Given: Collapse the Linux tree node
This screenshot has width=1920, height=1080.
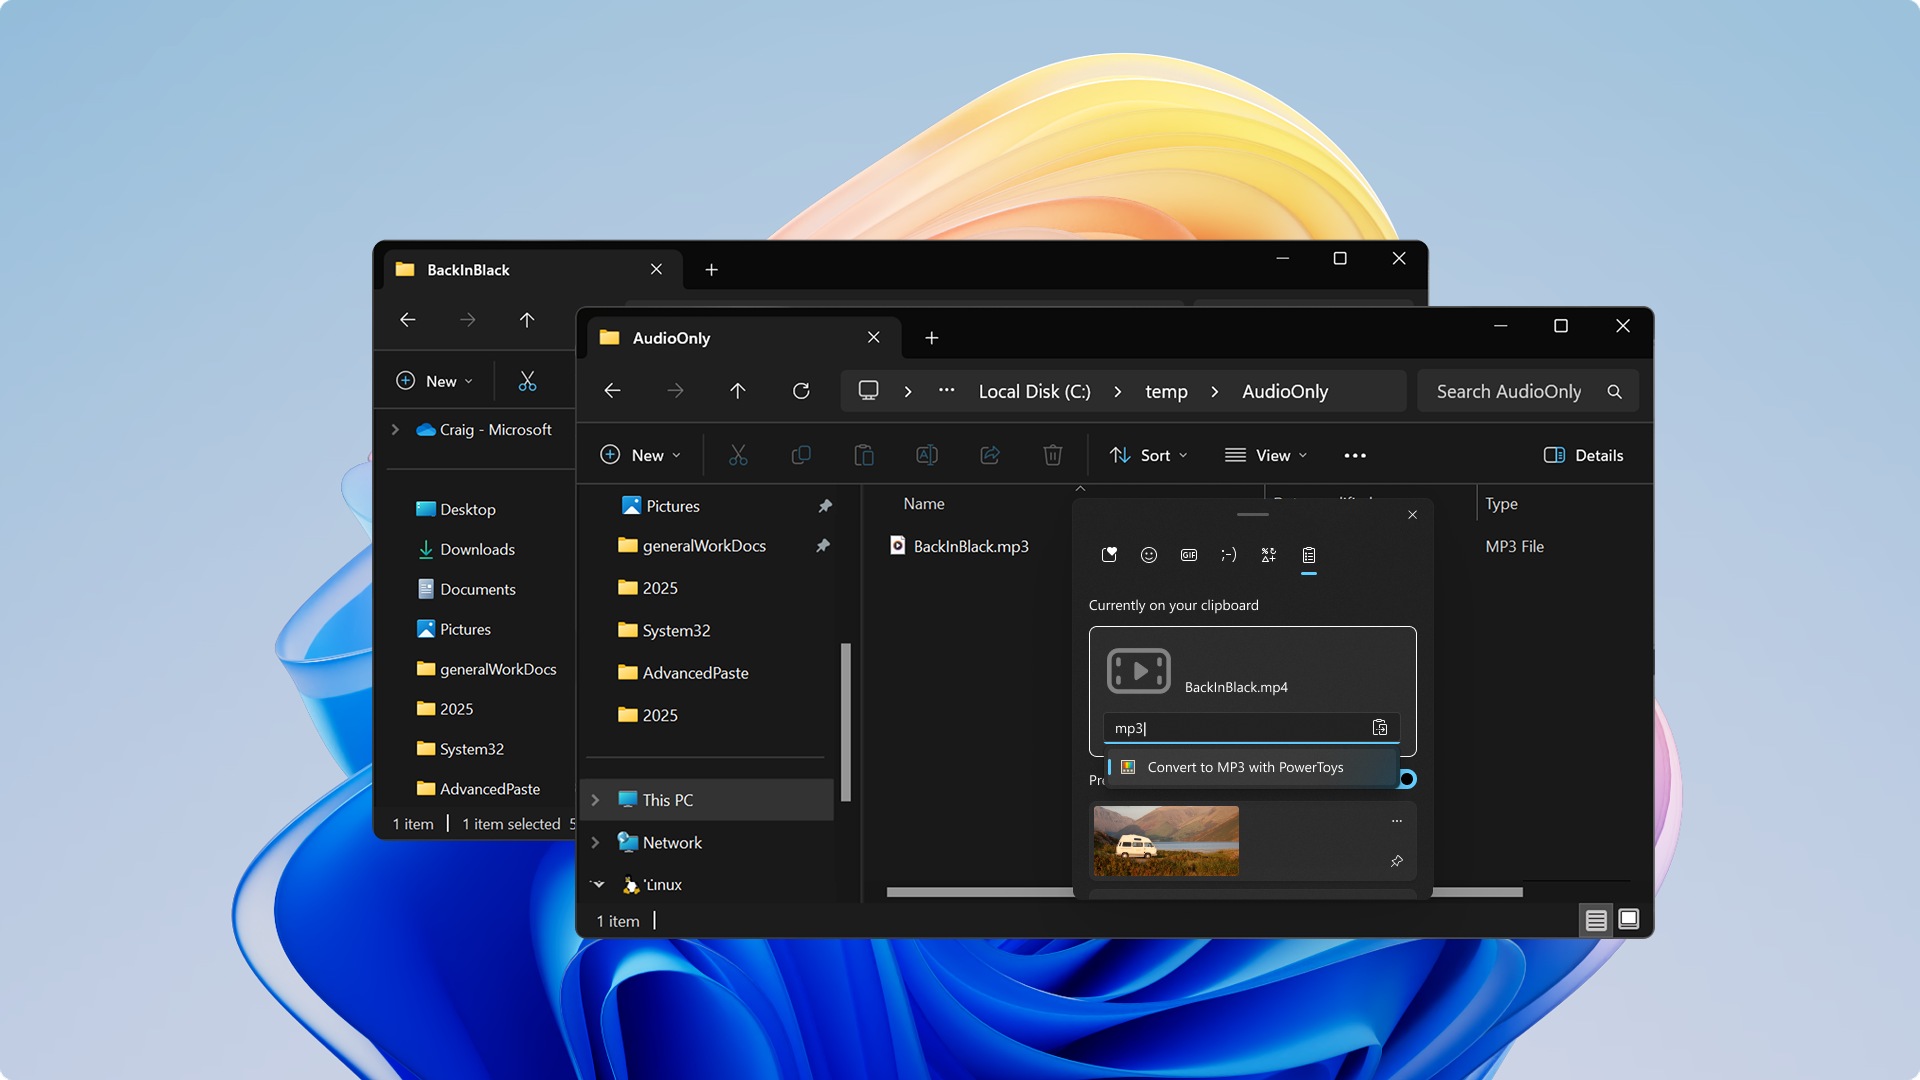Looking at the screenshot, I should [x=598, y=885].
